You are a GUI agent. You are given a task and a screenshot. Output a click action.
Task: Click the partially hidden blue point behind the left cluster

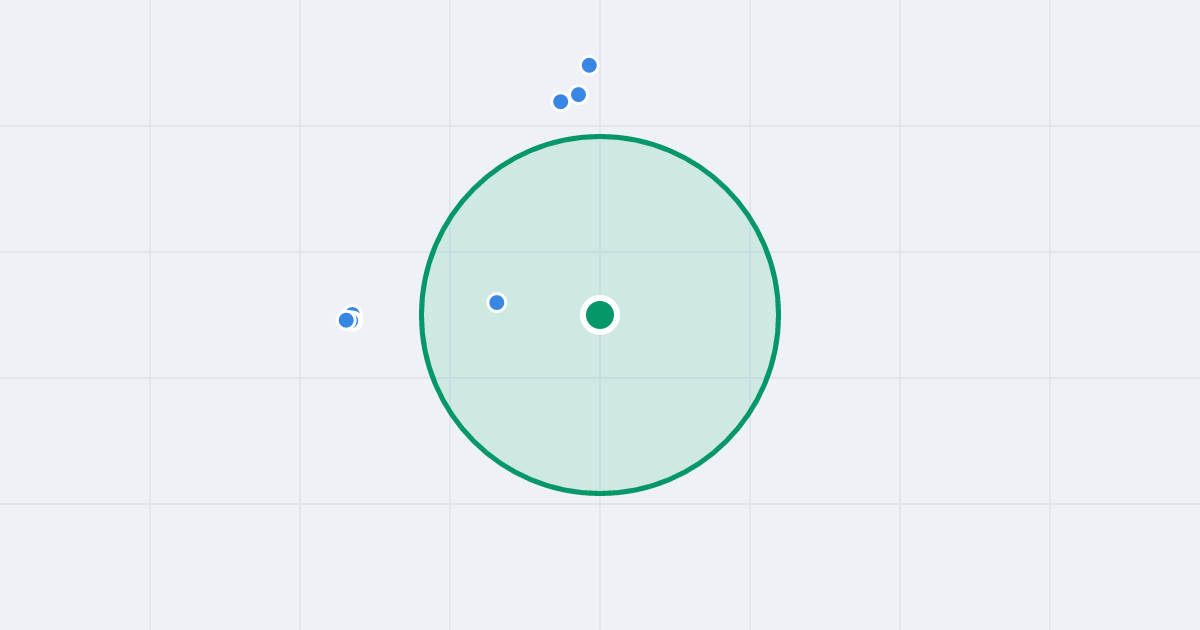click(x=354, y=311)
